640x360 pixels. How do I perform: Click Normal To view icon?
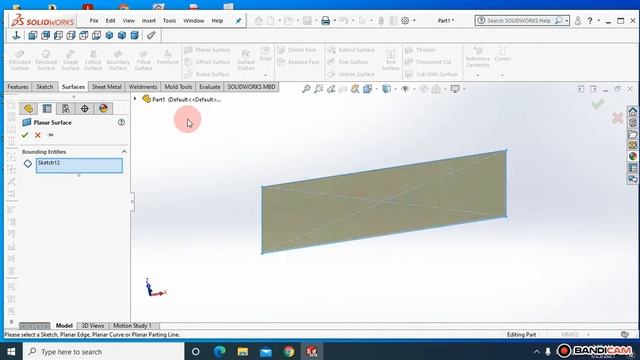(x=16, y=36)
